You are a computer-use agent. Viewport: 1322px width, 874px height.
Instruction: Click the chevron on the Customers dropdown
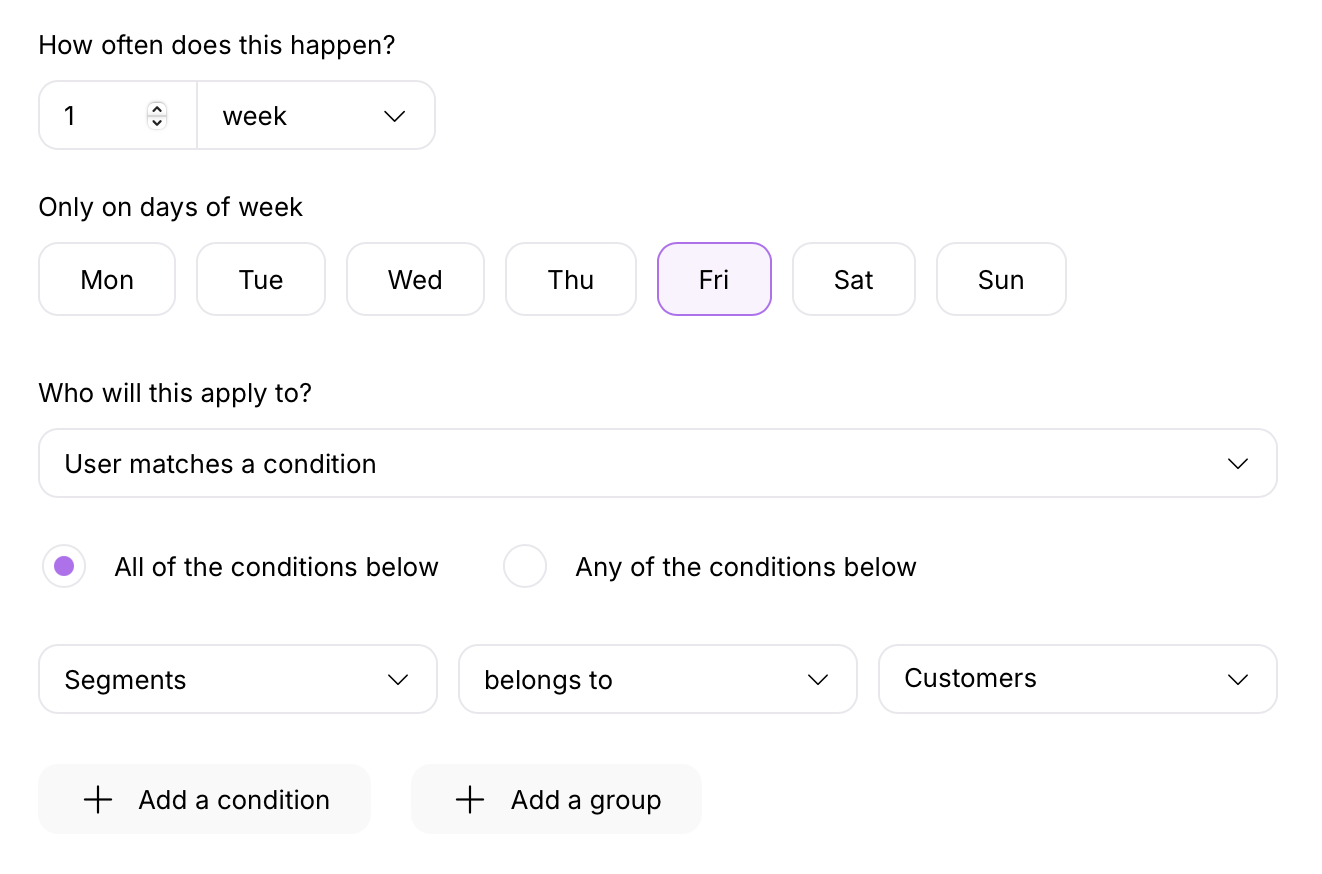tap(1237, 678)
